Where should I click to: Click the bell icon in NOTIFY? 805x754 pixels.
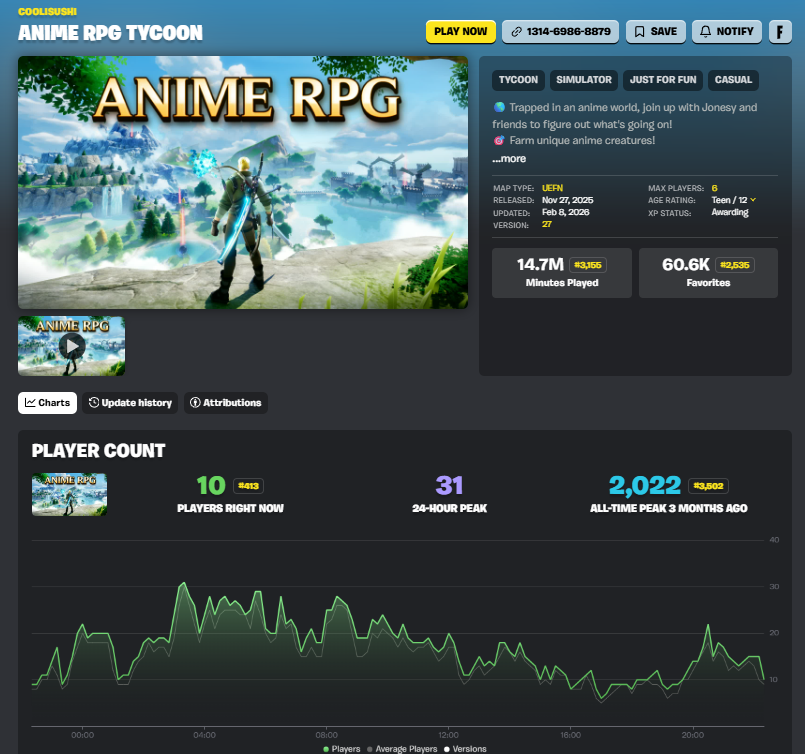coord(705,32)
